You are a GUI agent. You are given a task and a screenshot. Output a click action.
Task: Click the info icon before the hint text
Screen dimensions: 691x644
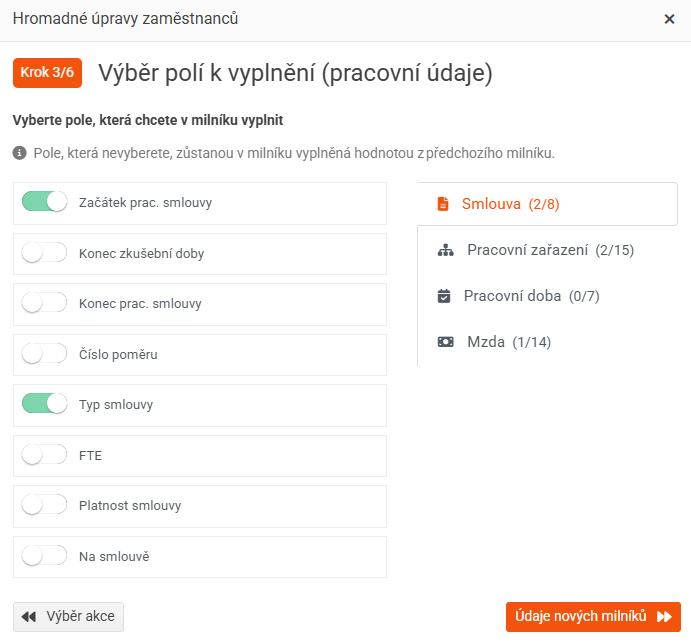point(19,154)
